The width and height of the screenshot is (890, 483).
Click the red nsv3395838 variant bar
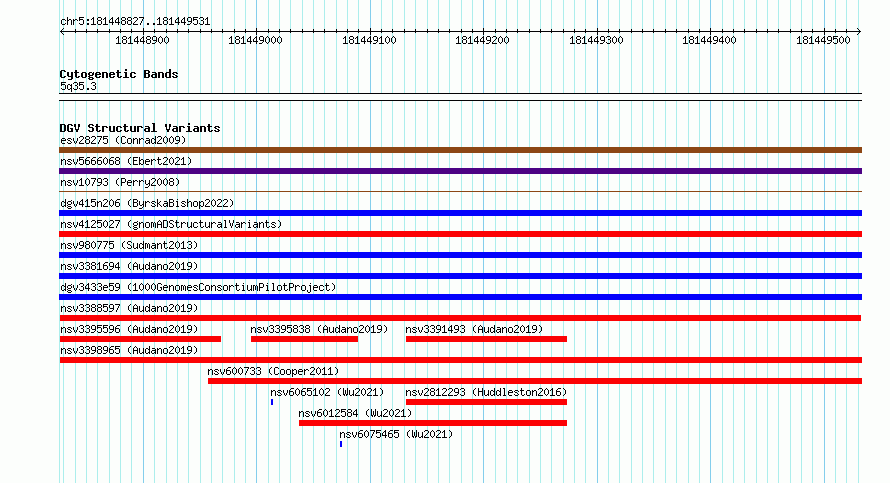(304, 339)
